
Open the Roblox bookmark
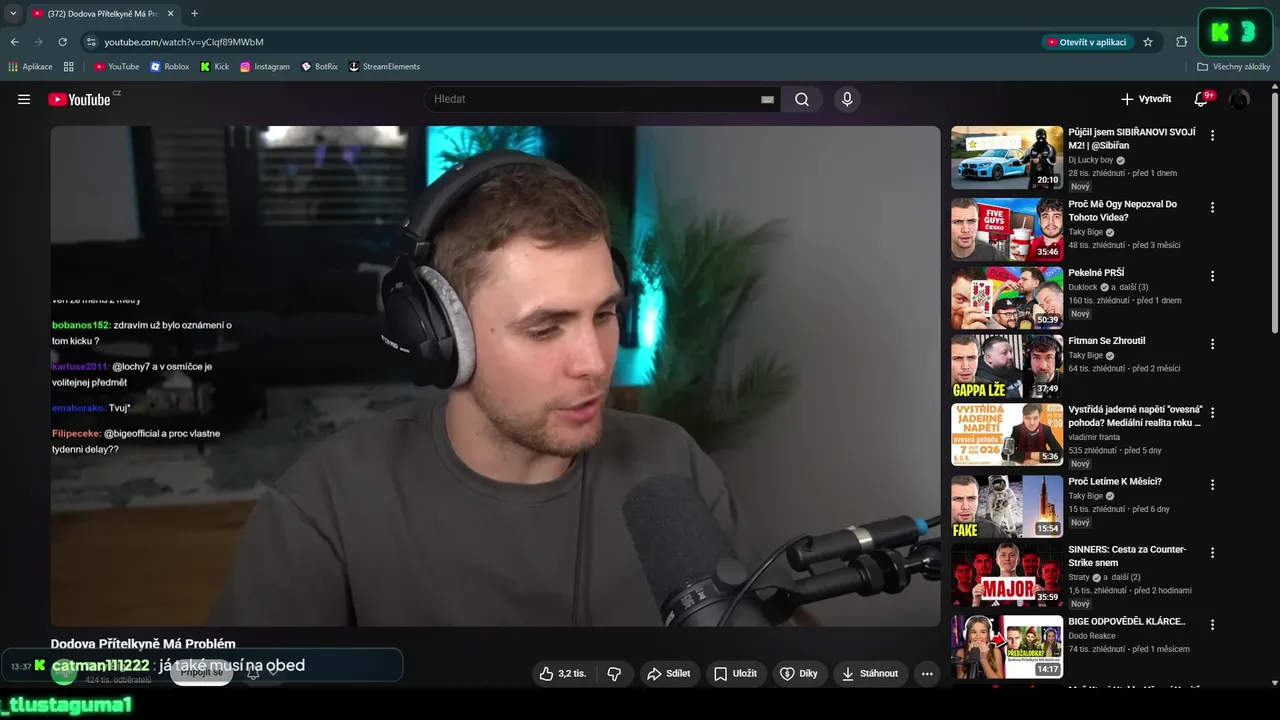pos(170,67)
